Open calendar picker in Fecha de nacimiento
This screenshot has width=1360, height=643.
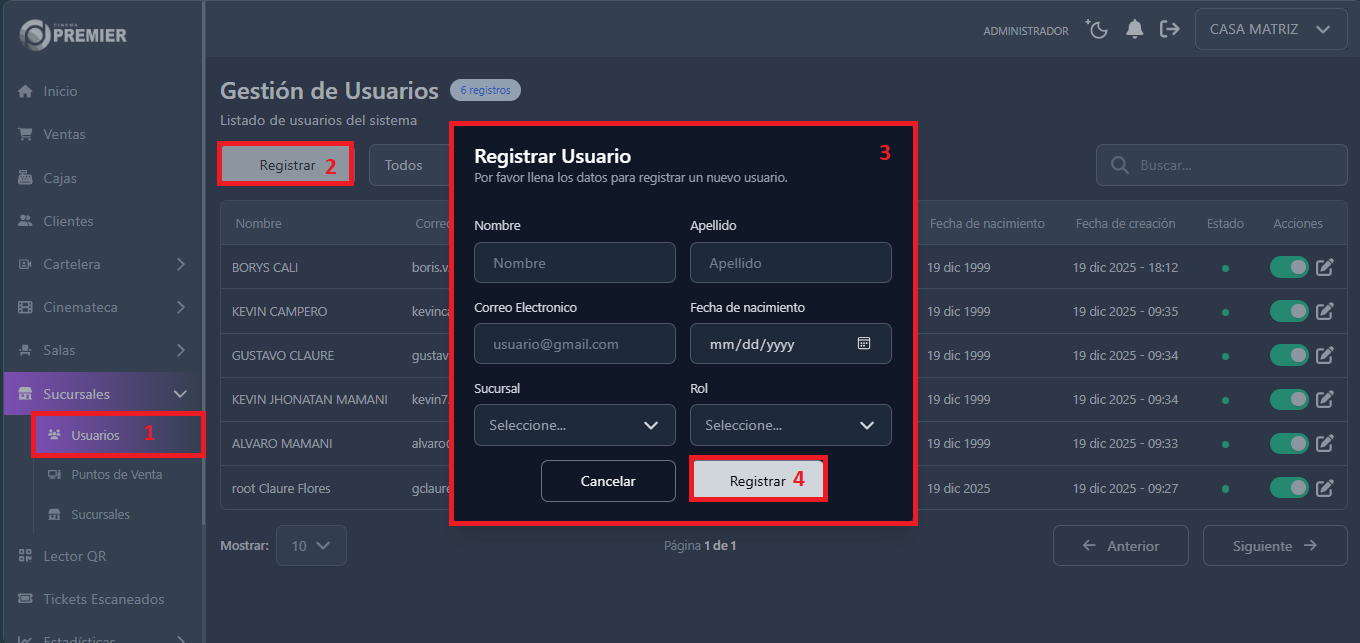(x=864, y=343)
